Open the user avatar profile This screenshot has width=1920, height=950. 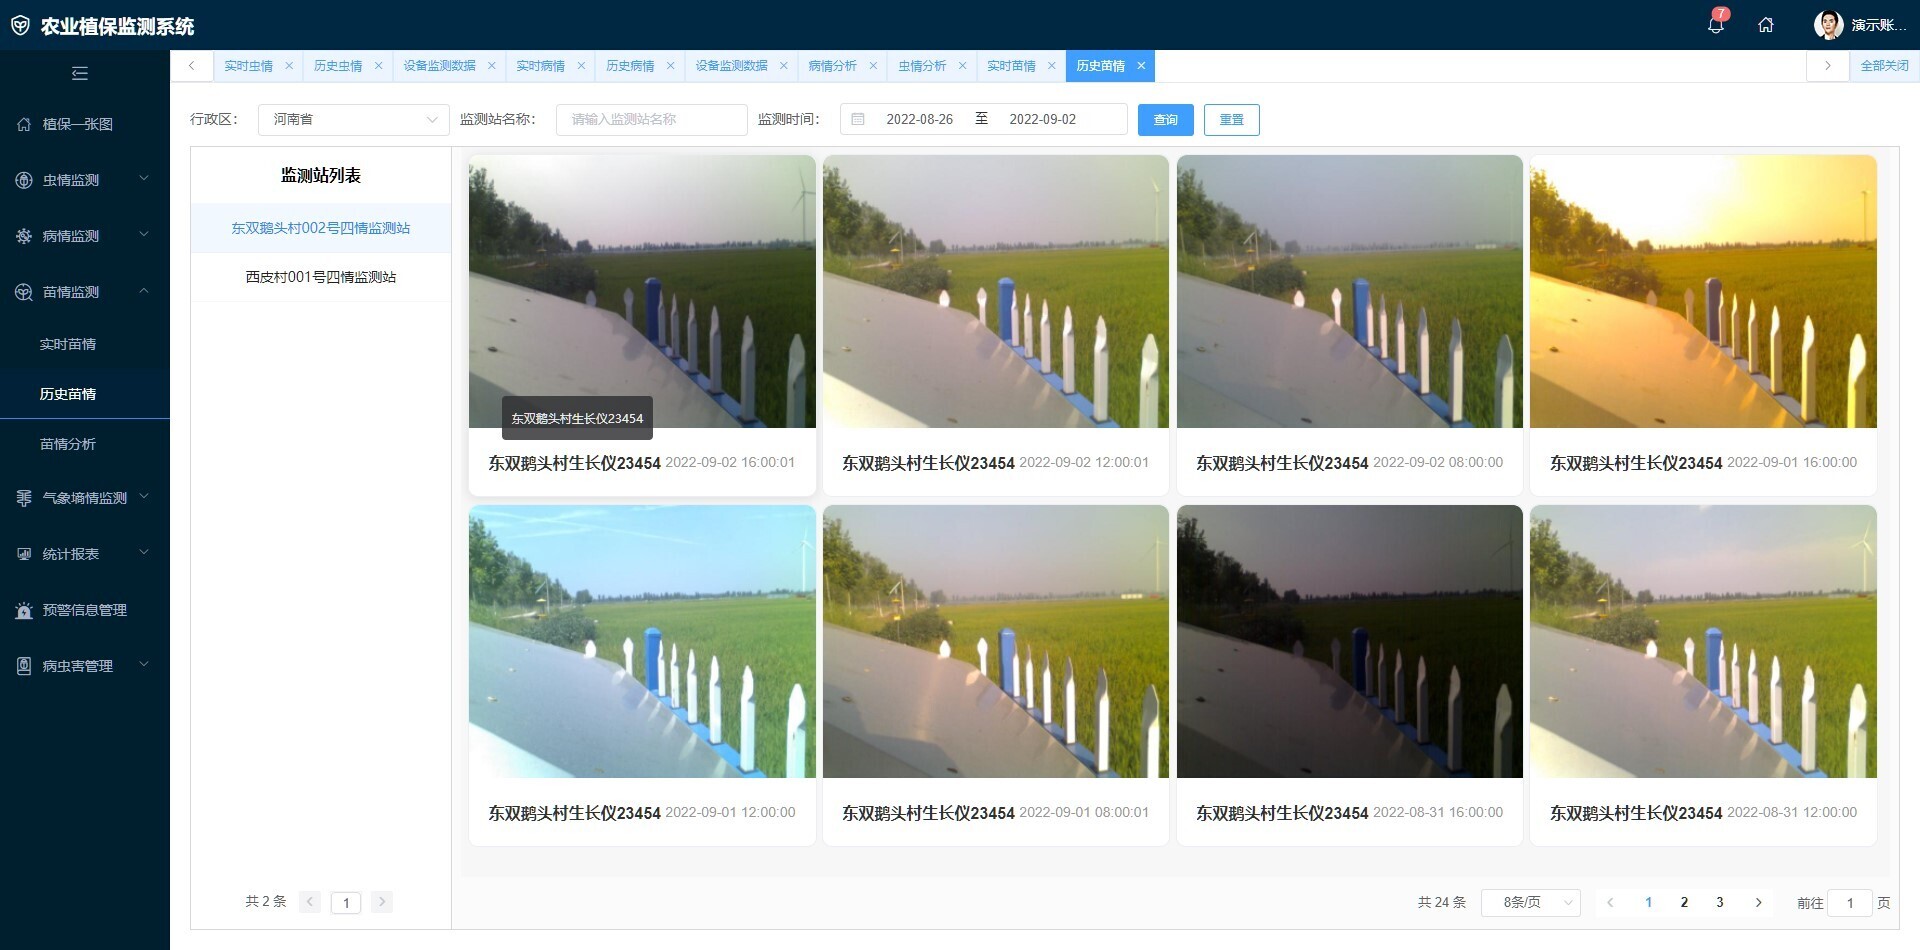click(1828, 25)
